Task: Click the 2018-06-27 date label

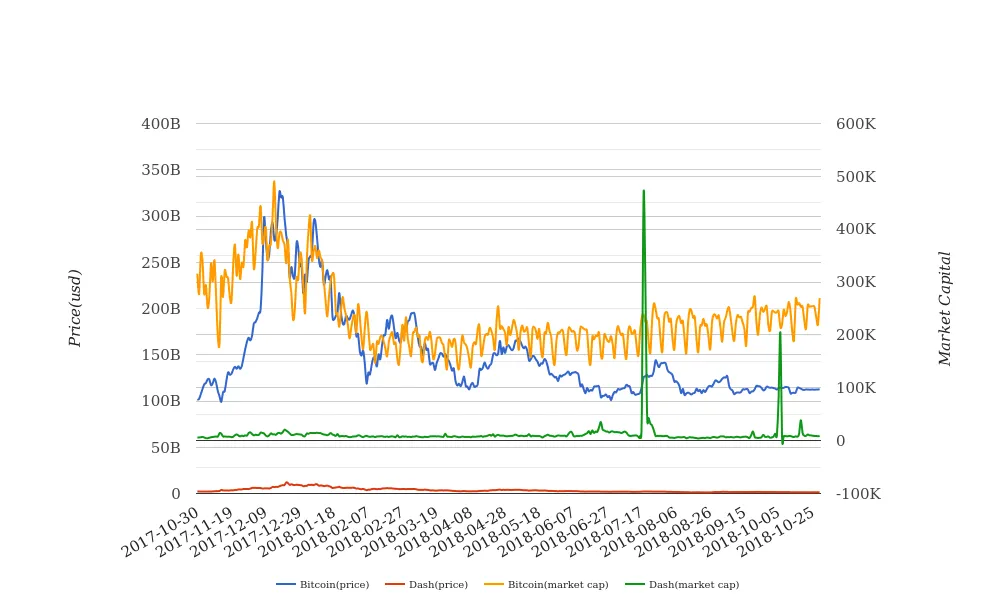Action: pos(571,531)
